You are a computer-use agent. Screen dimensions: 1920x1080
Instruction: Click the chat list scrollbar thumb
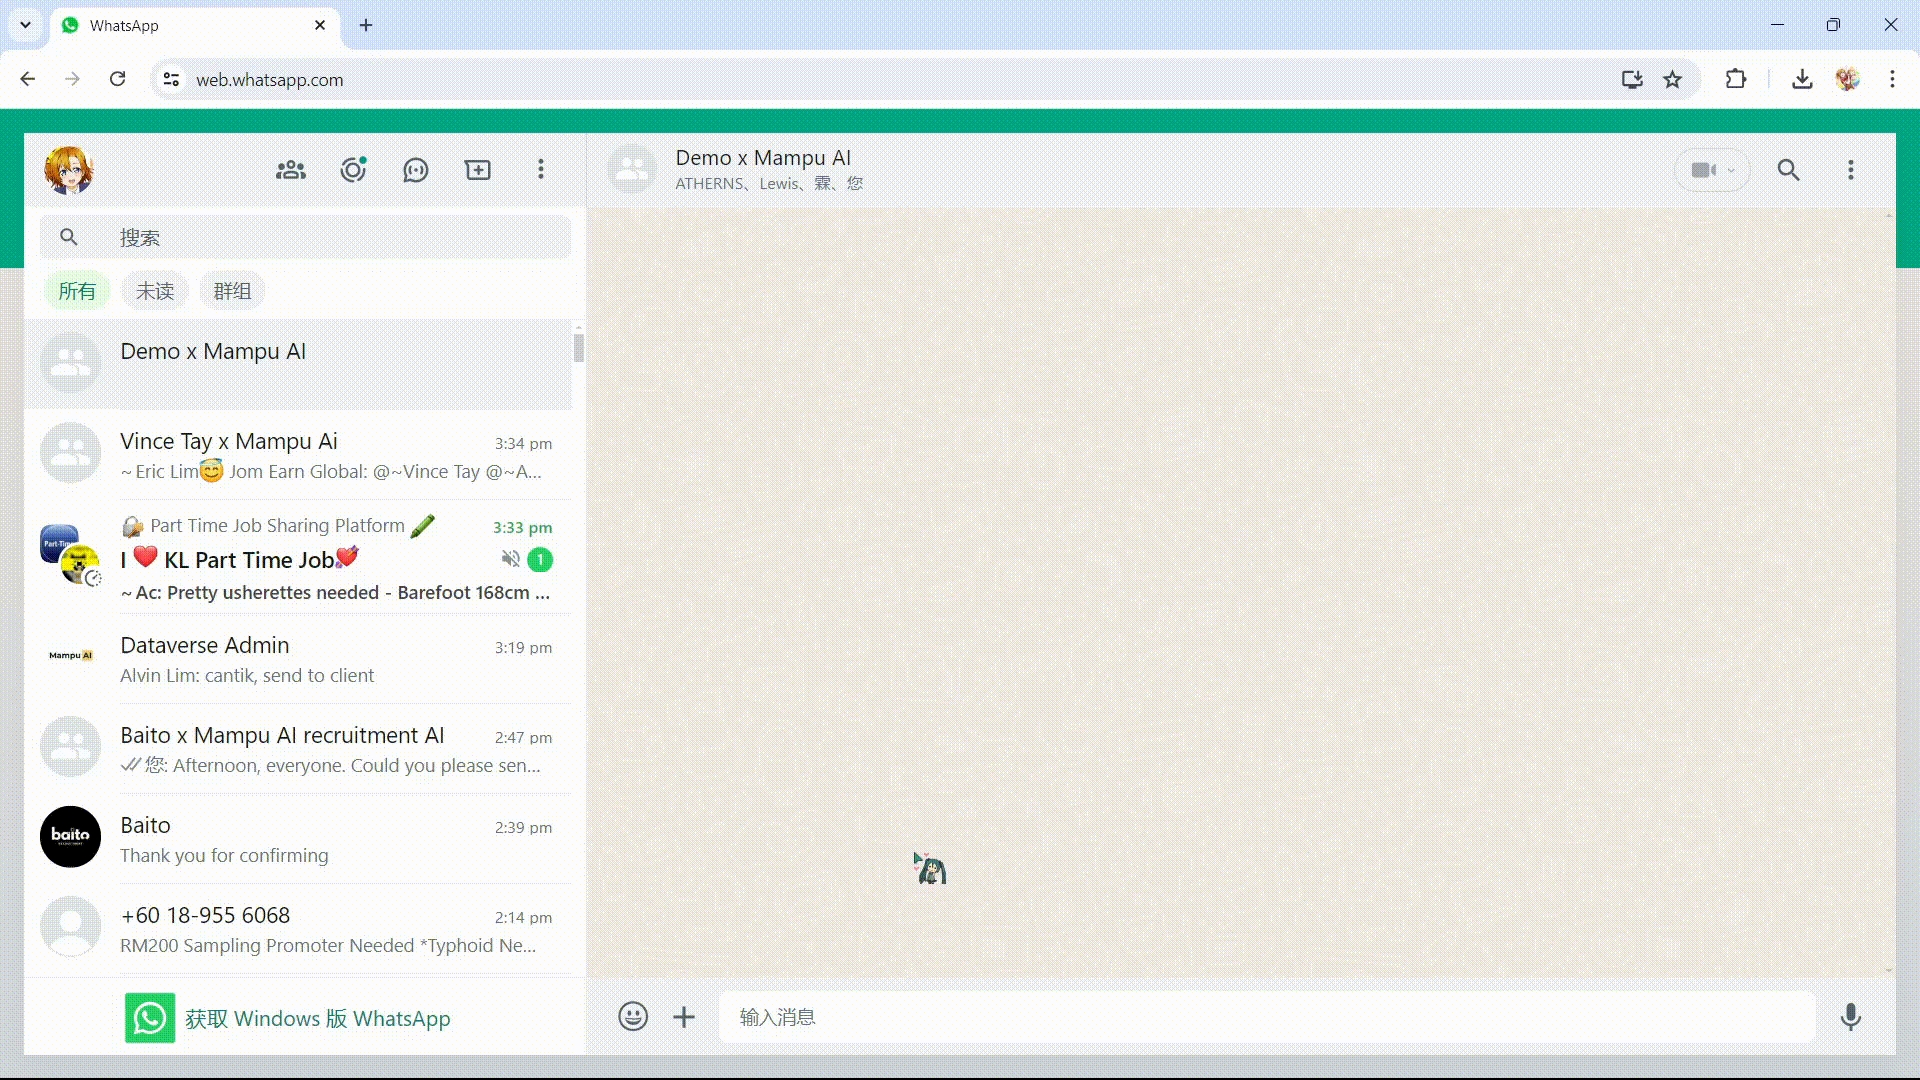578,348
